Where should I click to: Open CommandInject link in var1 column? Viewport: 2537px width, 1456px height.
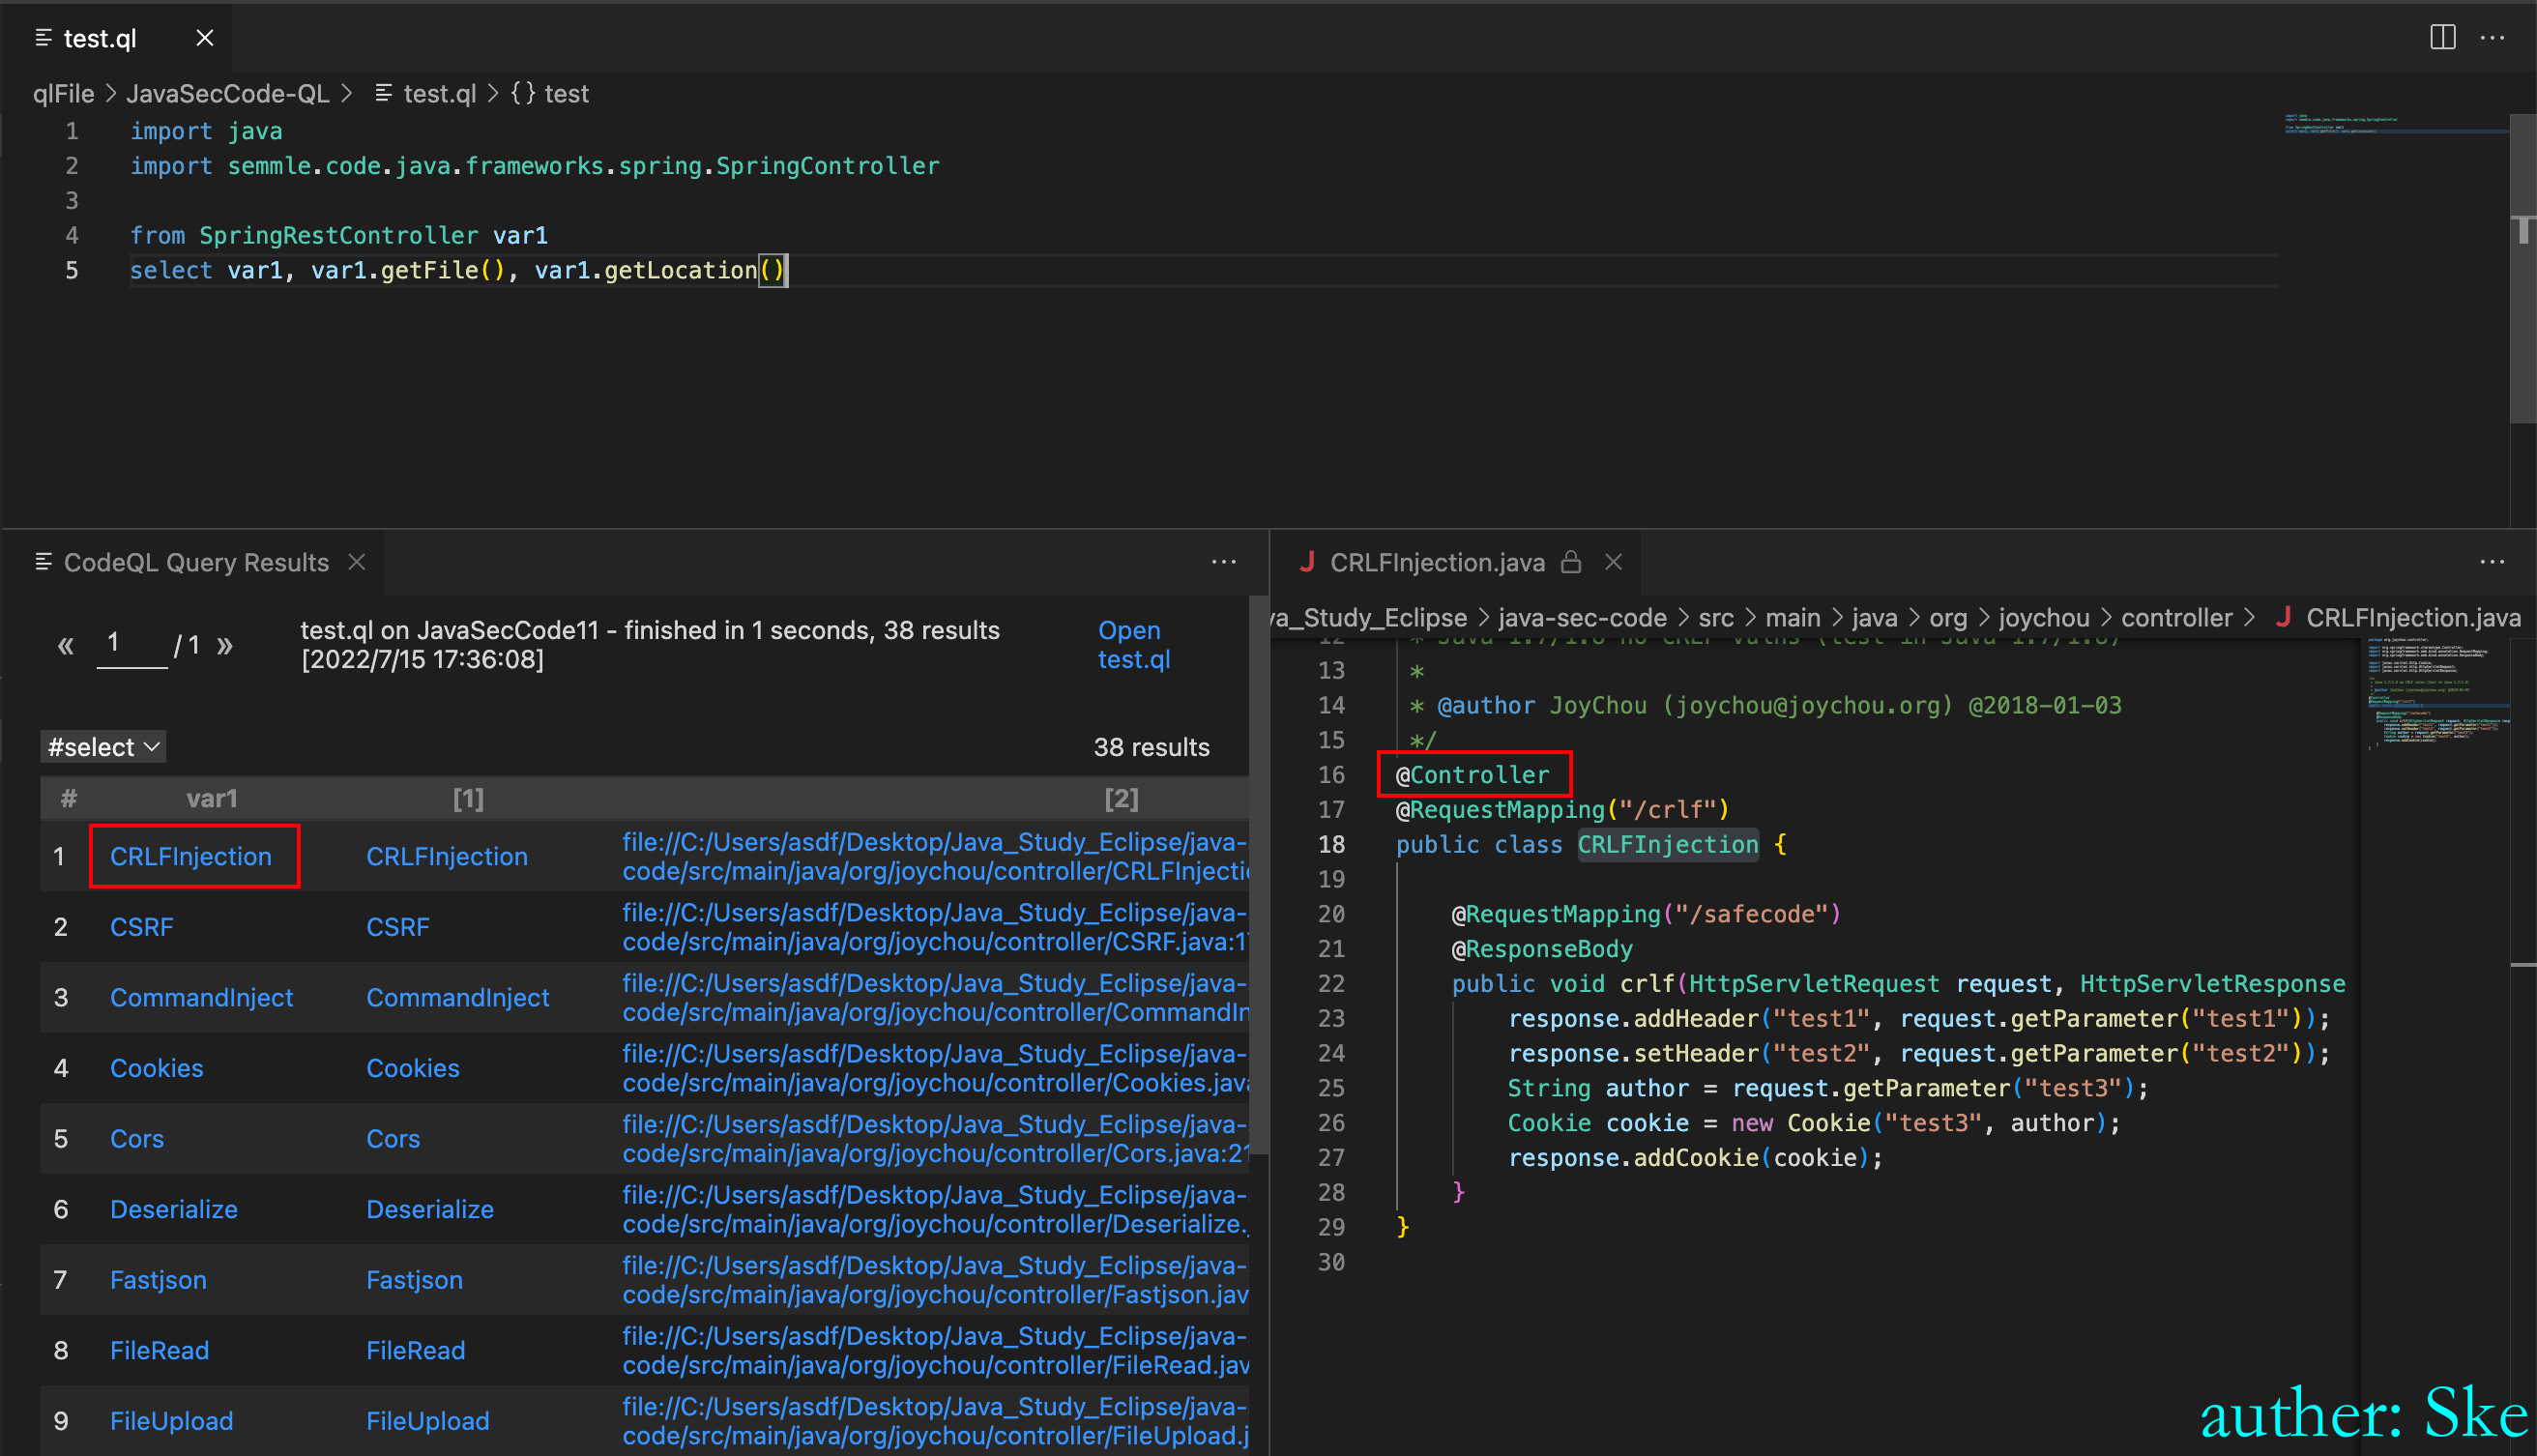point(201,997)
